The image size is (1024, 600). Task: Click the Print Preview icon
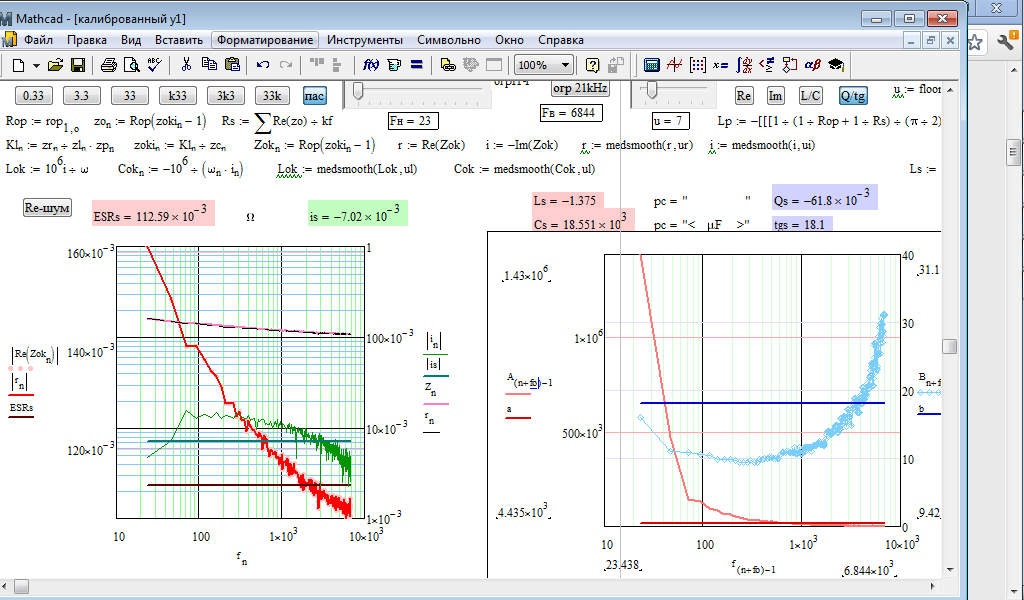(131, 65)
